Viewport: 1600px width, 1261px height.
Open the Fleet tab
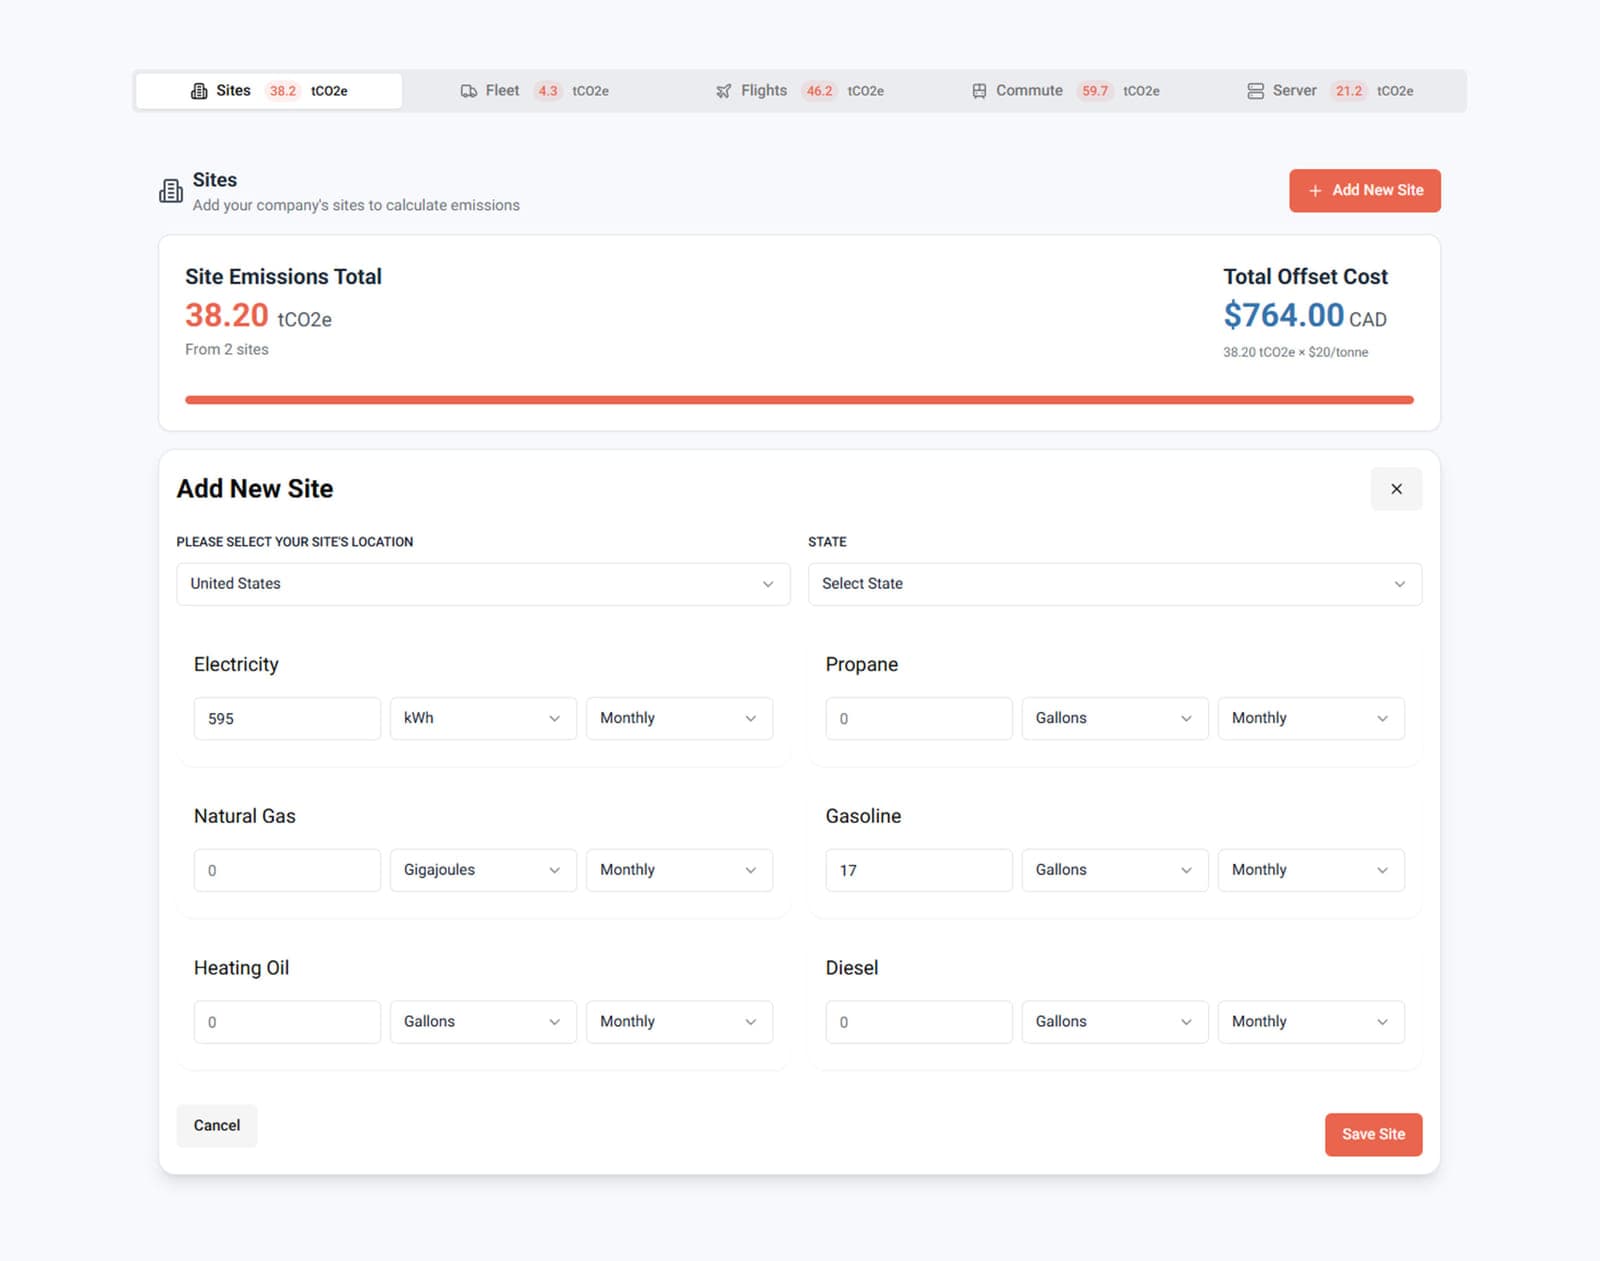pyautogui.click(x=534, y=91)
